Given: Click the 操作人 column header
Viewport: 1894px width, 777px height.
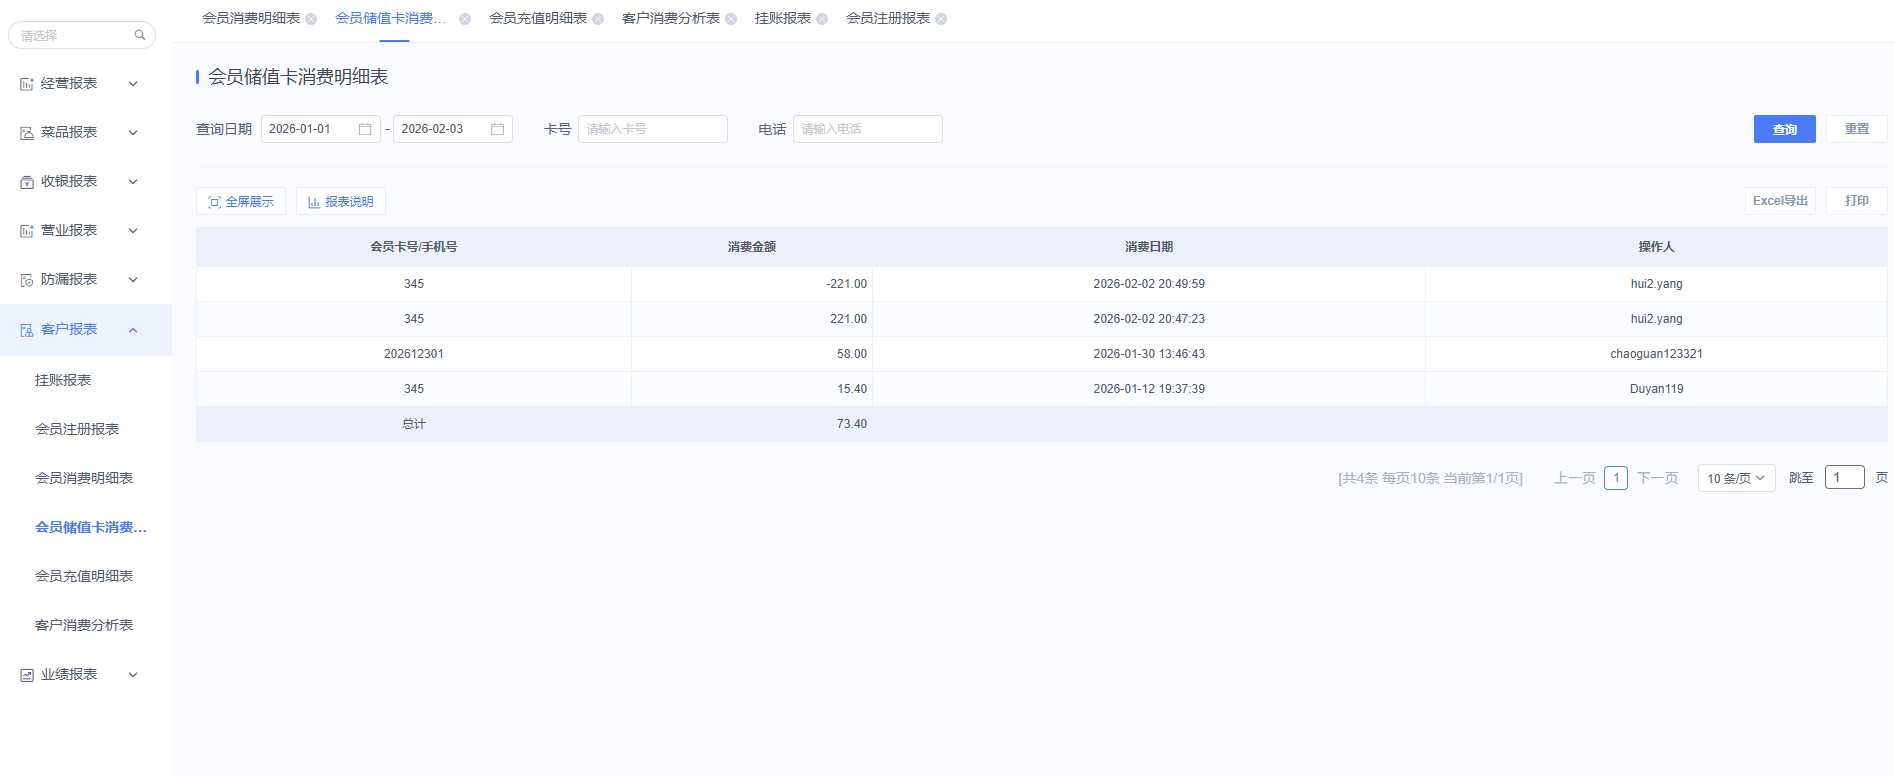Looking at the screenshot, I should pos(1657,247).
